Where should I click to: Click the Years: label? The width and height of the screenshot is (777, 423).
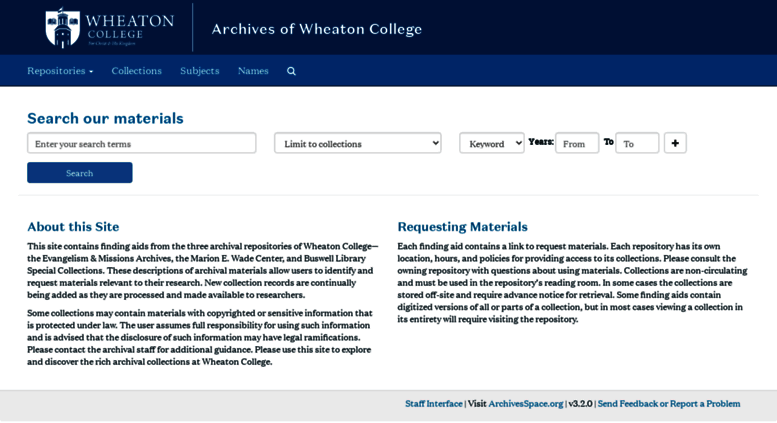[541, 142]
